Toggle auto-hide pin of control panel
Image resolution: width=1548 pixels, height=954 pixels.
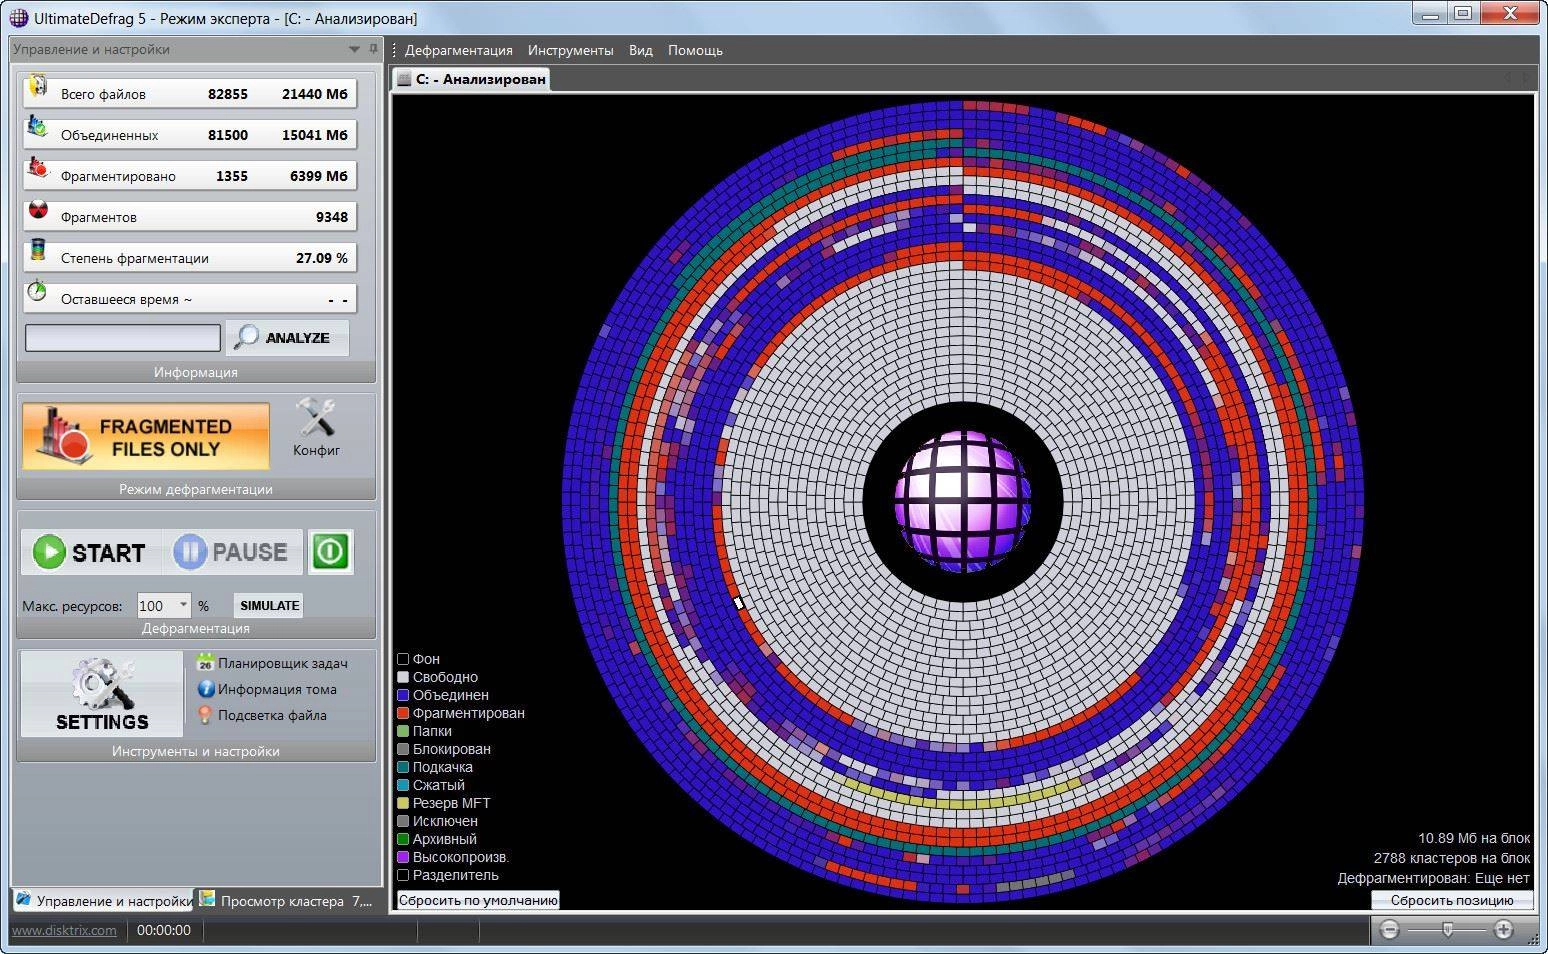point(373,49)
